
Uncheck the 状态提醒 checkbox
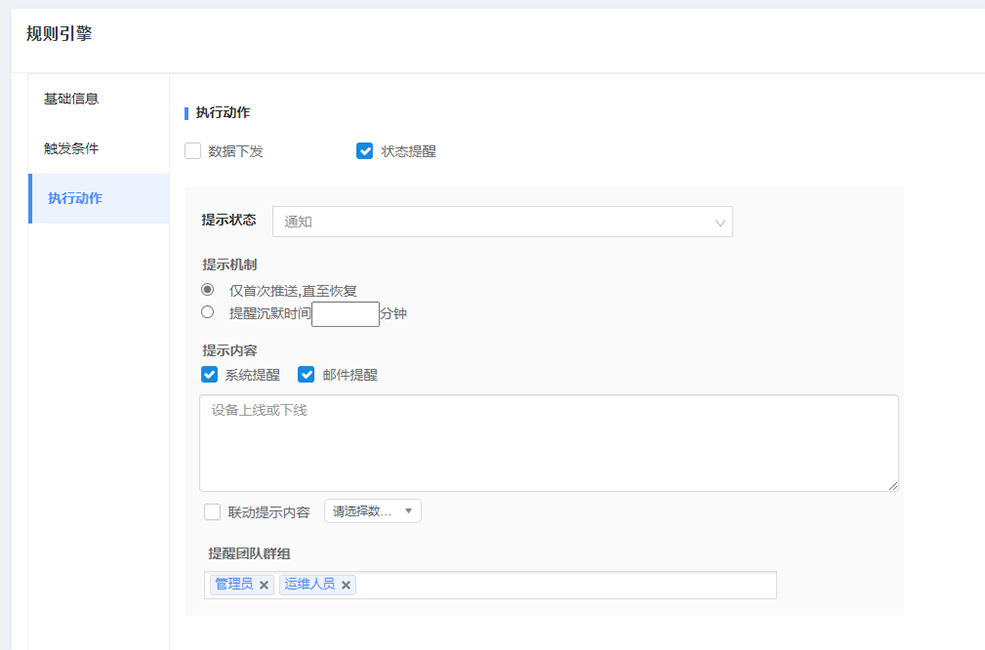[x=365, y=152]
